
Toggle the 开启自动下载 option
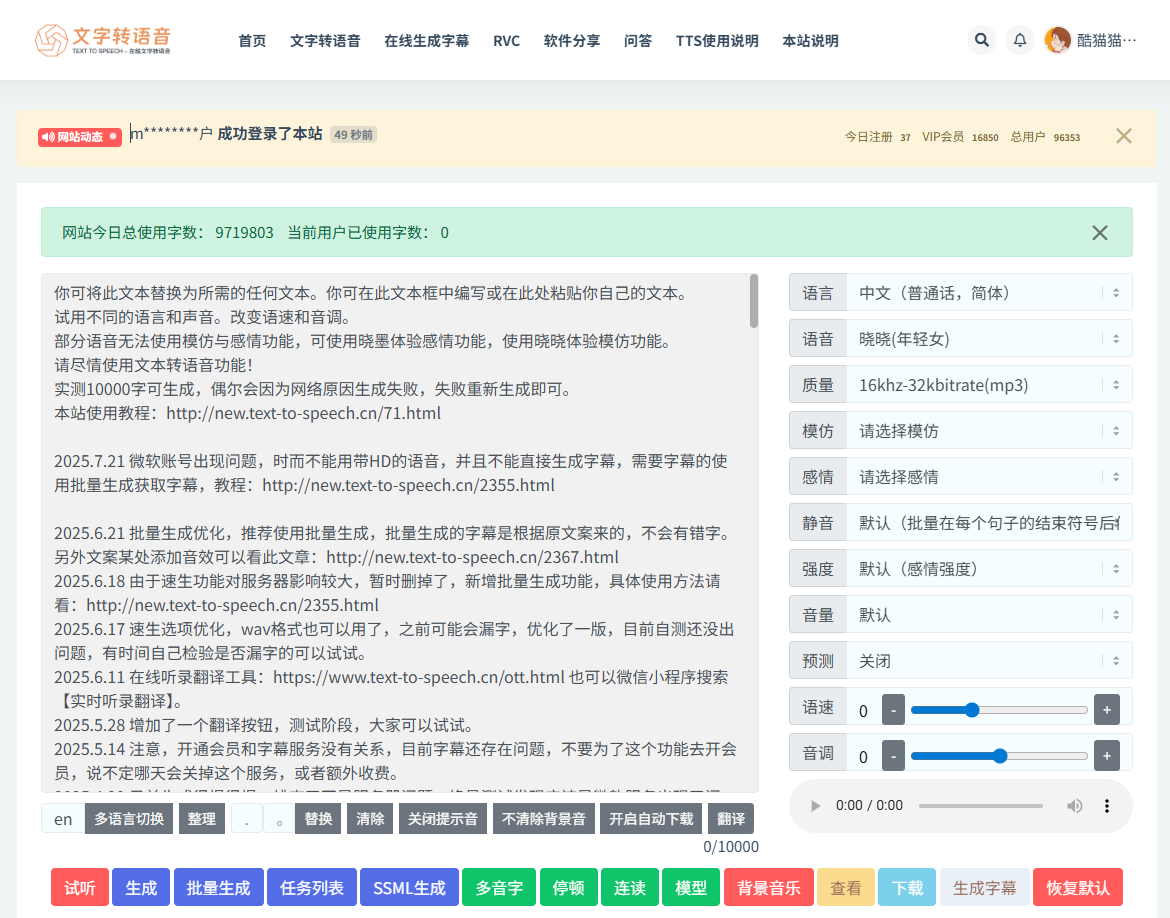[x=651, y=819]
